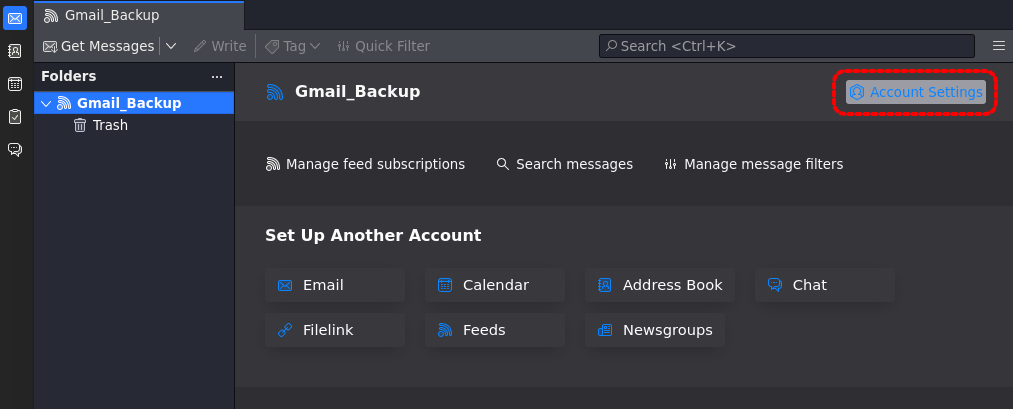Click the Get Messages button
This screenshot has width=1013, height=409.
98,47
